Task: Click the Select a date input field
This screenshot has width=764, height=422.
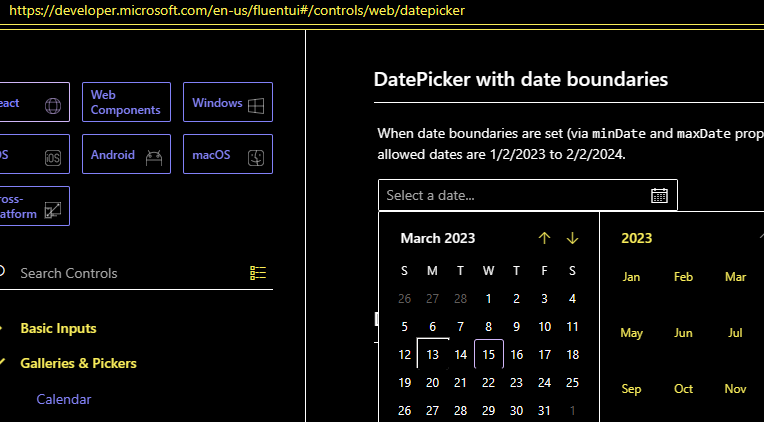Action: pyautogui.click(x=528, y=195)
